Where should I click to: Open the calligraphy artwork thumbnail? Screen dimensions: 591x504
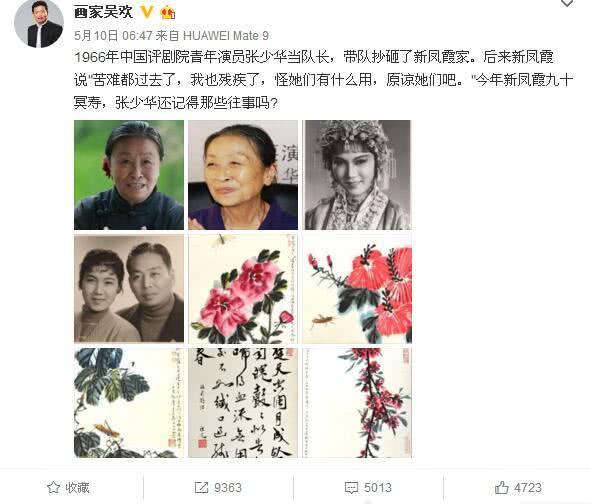pos(243,403)
